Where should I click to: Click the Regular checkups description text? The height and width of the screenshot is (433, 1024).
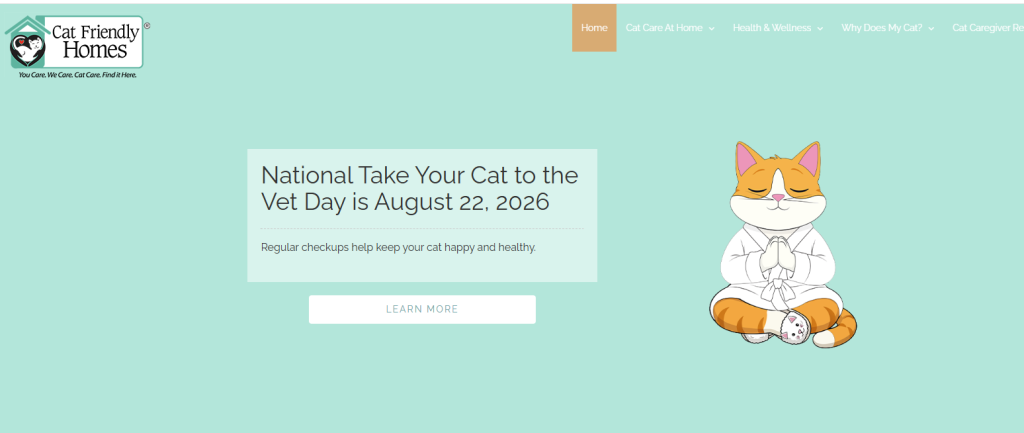(x=398, y=248)
